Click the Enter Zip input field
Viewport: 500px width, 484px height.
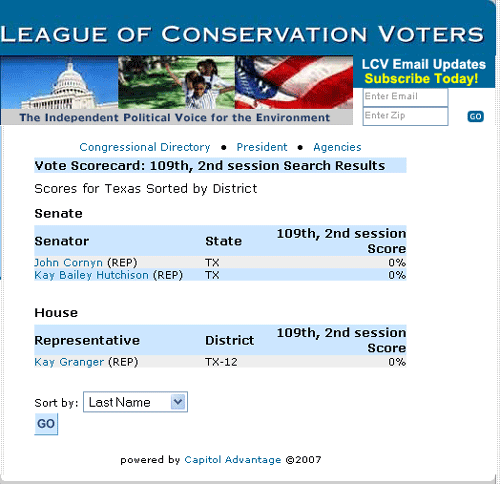click(405, 116)
